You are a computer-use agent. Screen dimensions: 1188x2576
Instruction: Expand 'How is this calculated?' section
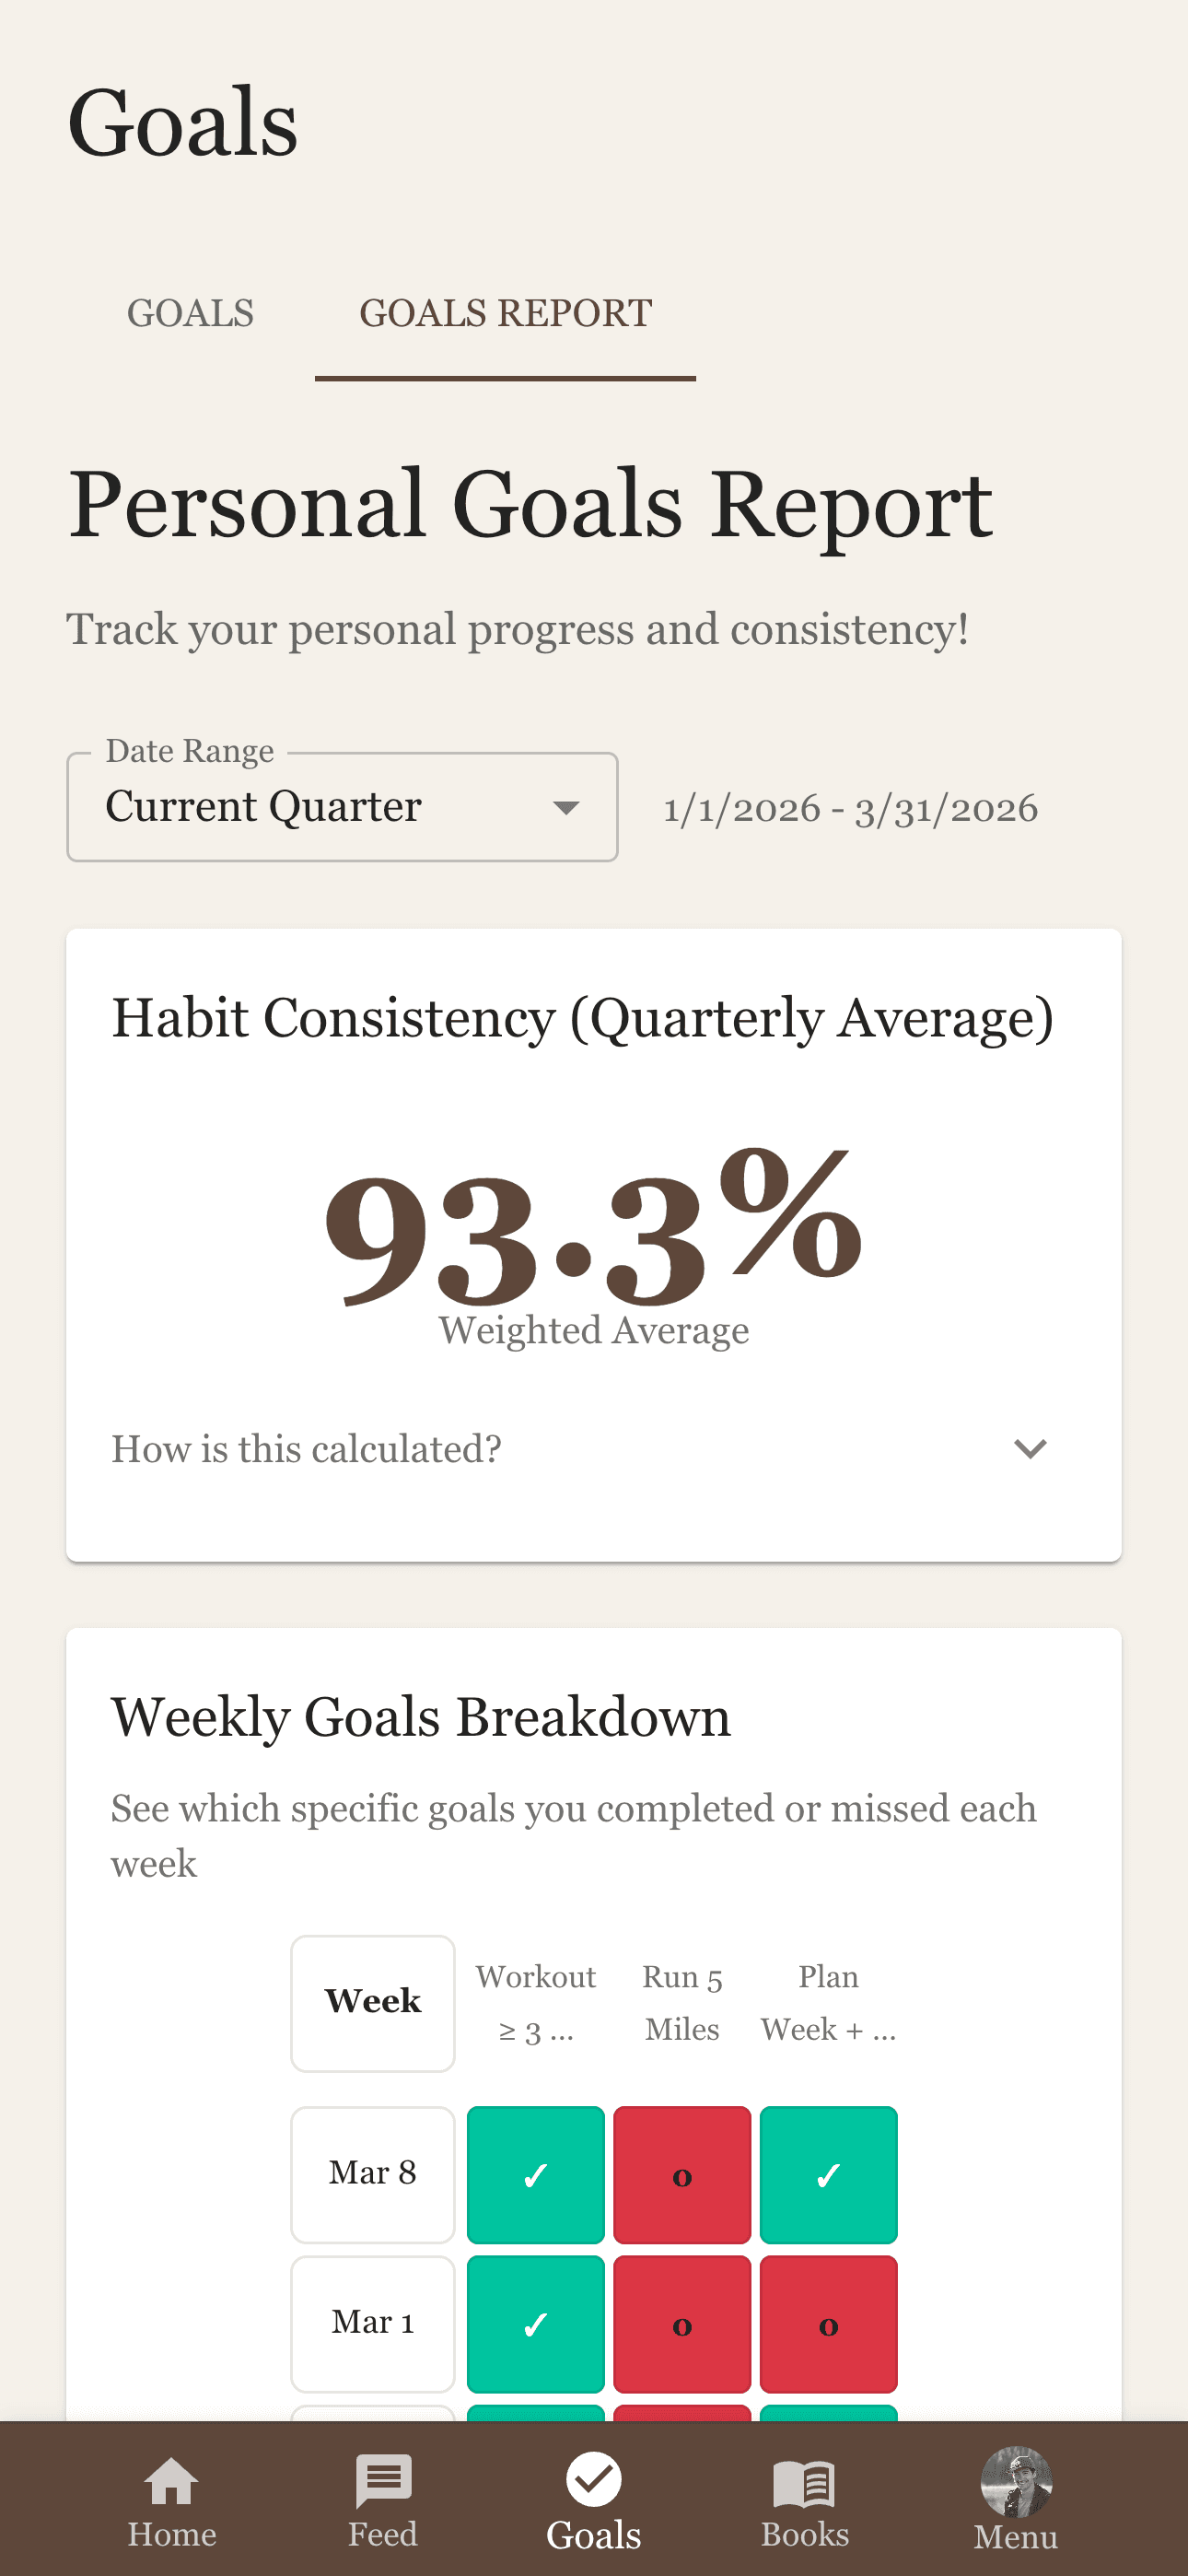pyautogui.click(x=1031, y=1448)
